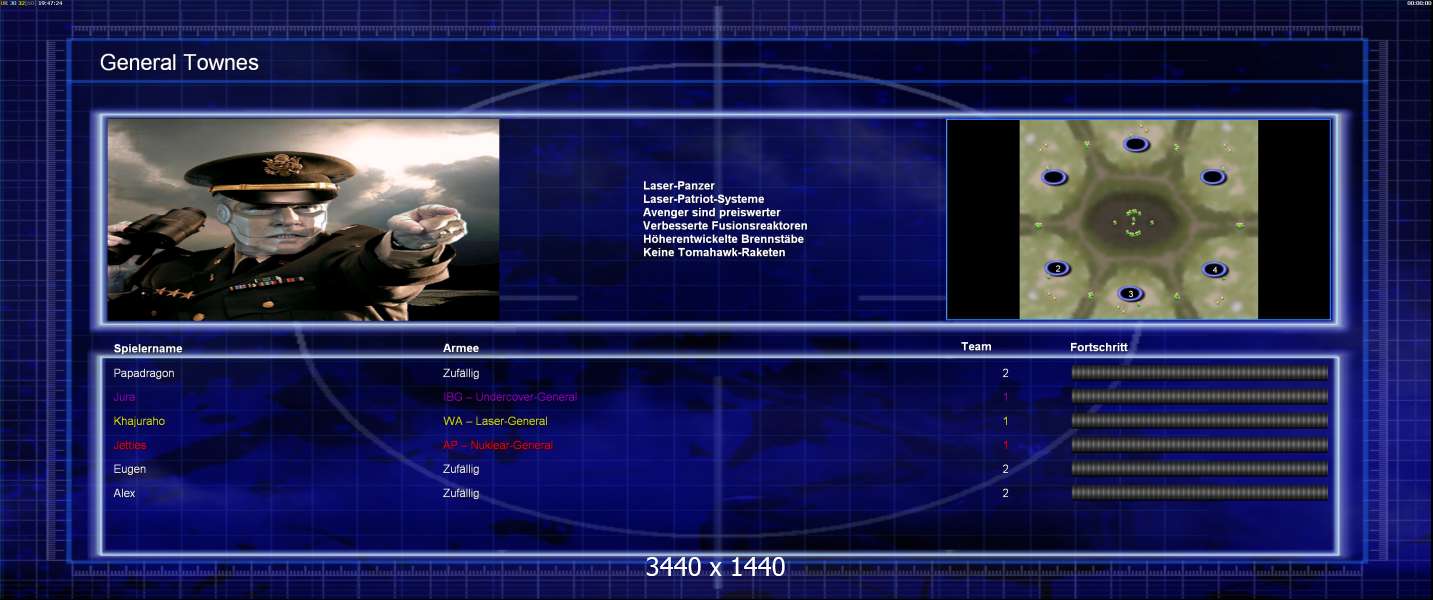Click 'Zufällig' army in Eugen's row

point(461,469)
